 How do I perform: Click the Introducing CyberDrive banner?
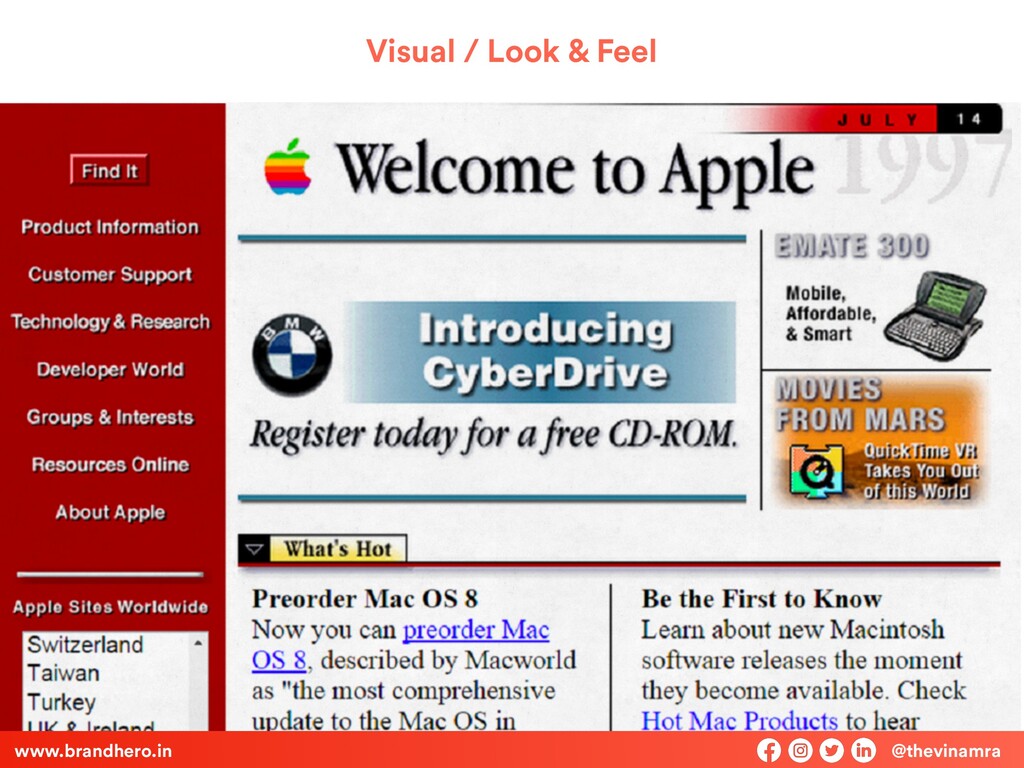540,352
